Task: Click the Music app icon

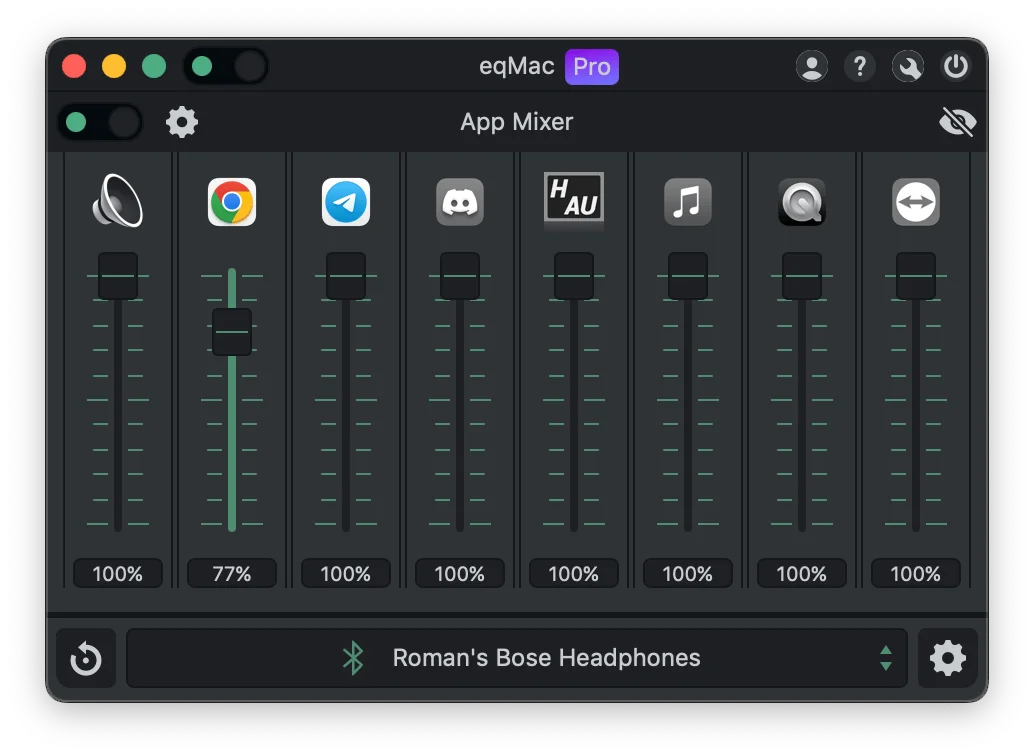Action: pos(688,202)
